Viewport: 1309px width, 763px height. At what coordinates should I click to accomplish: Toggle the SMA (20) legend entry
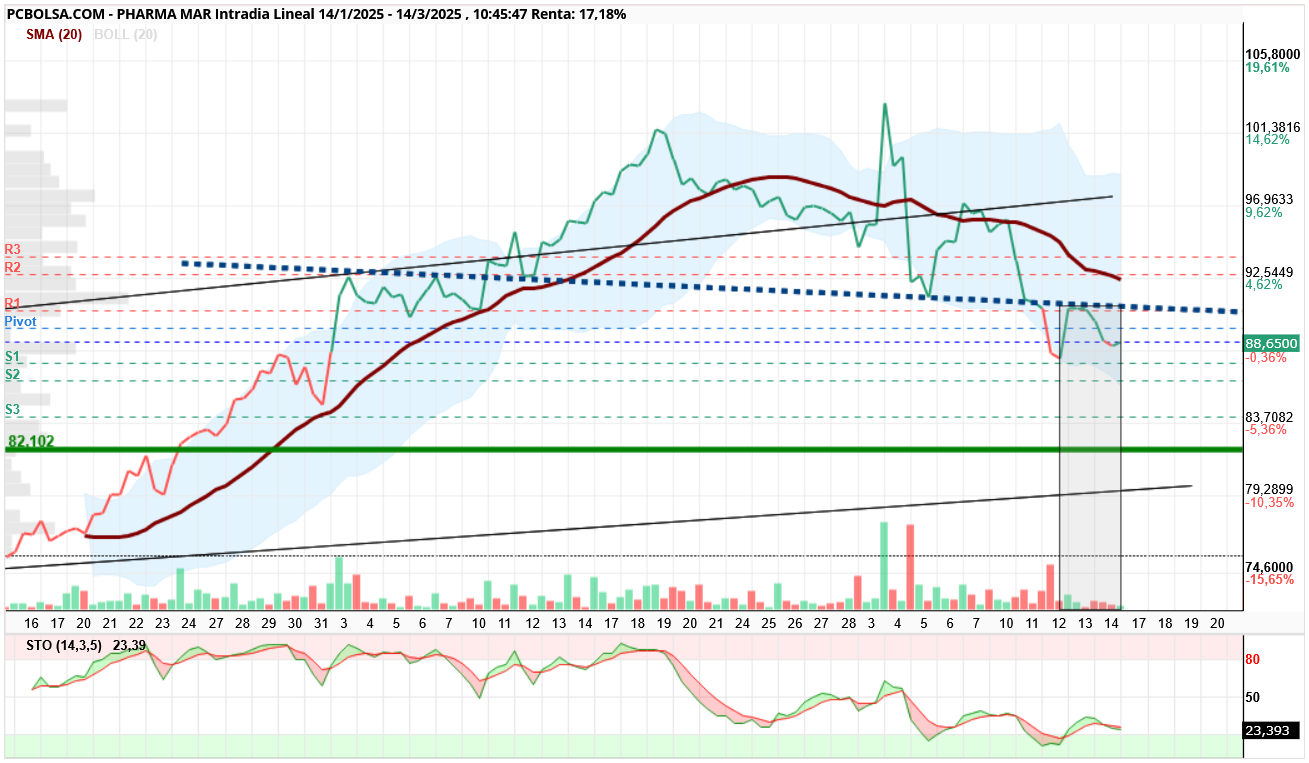pos(56,34)
